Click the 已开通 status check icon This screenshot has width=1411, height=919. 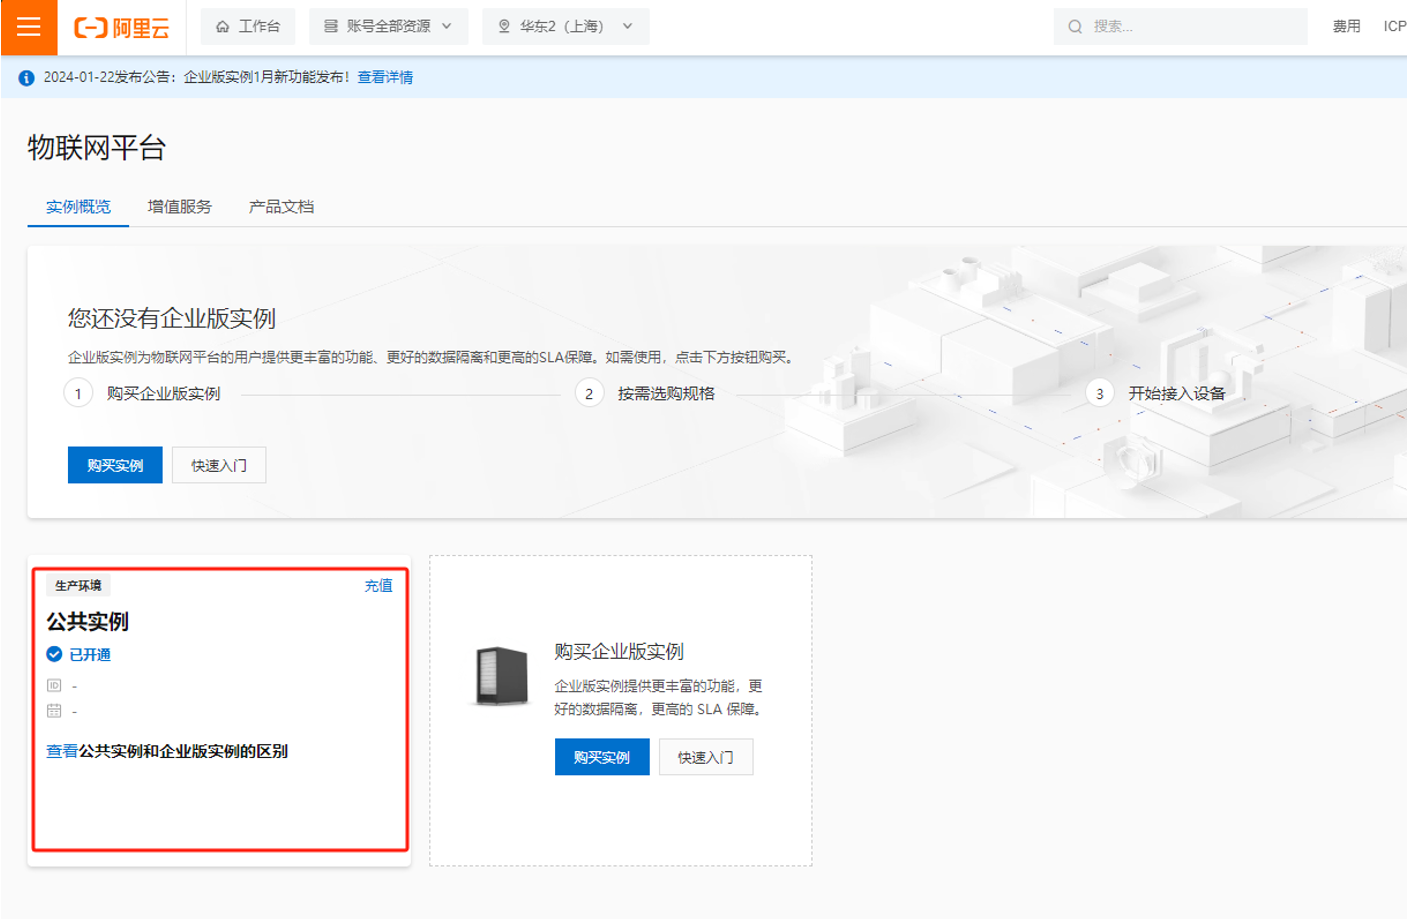point(54,654)
